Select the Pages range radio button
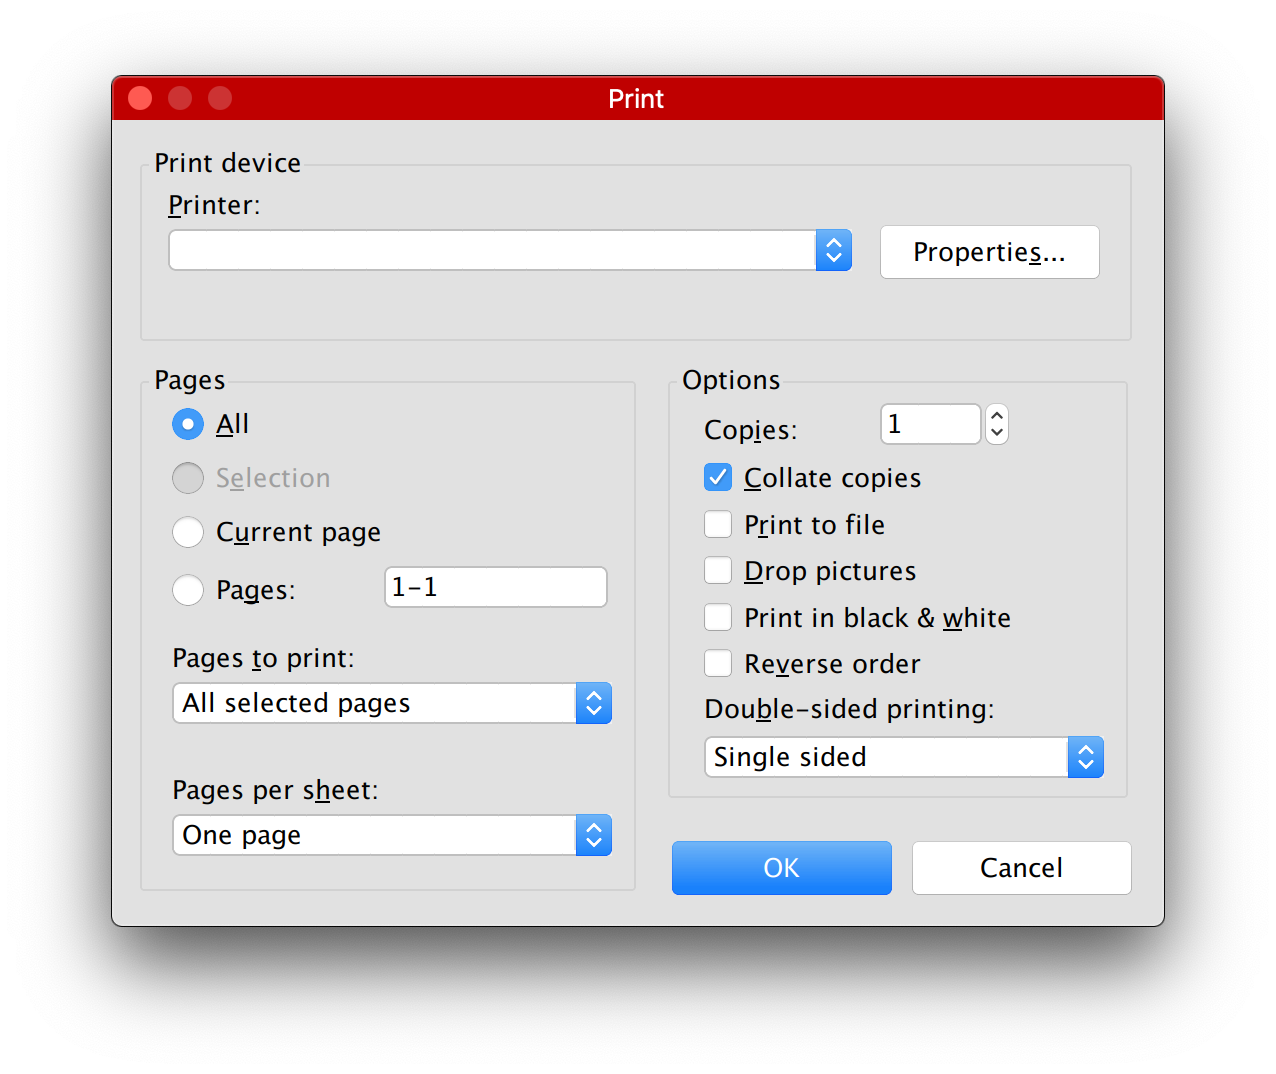The image size is (1276, 1074). pos(188,590)
